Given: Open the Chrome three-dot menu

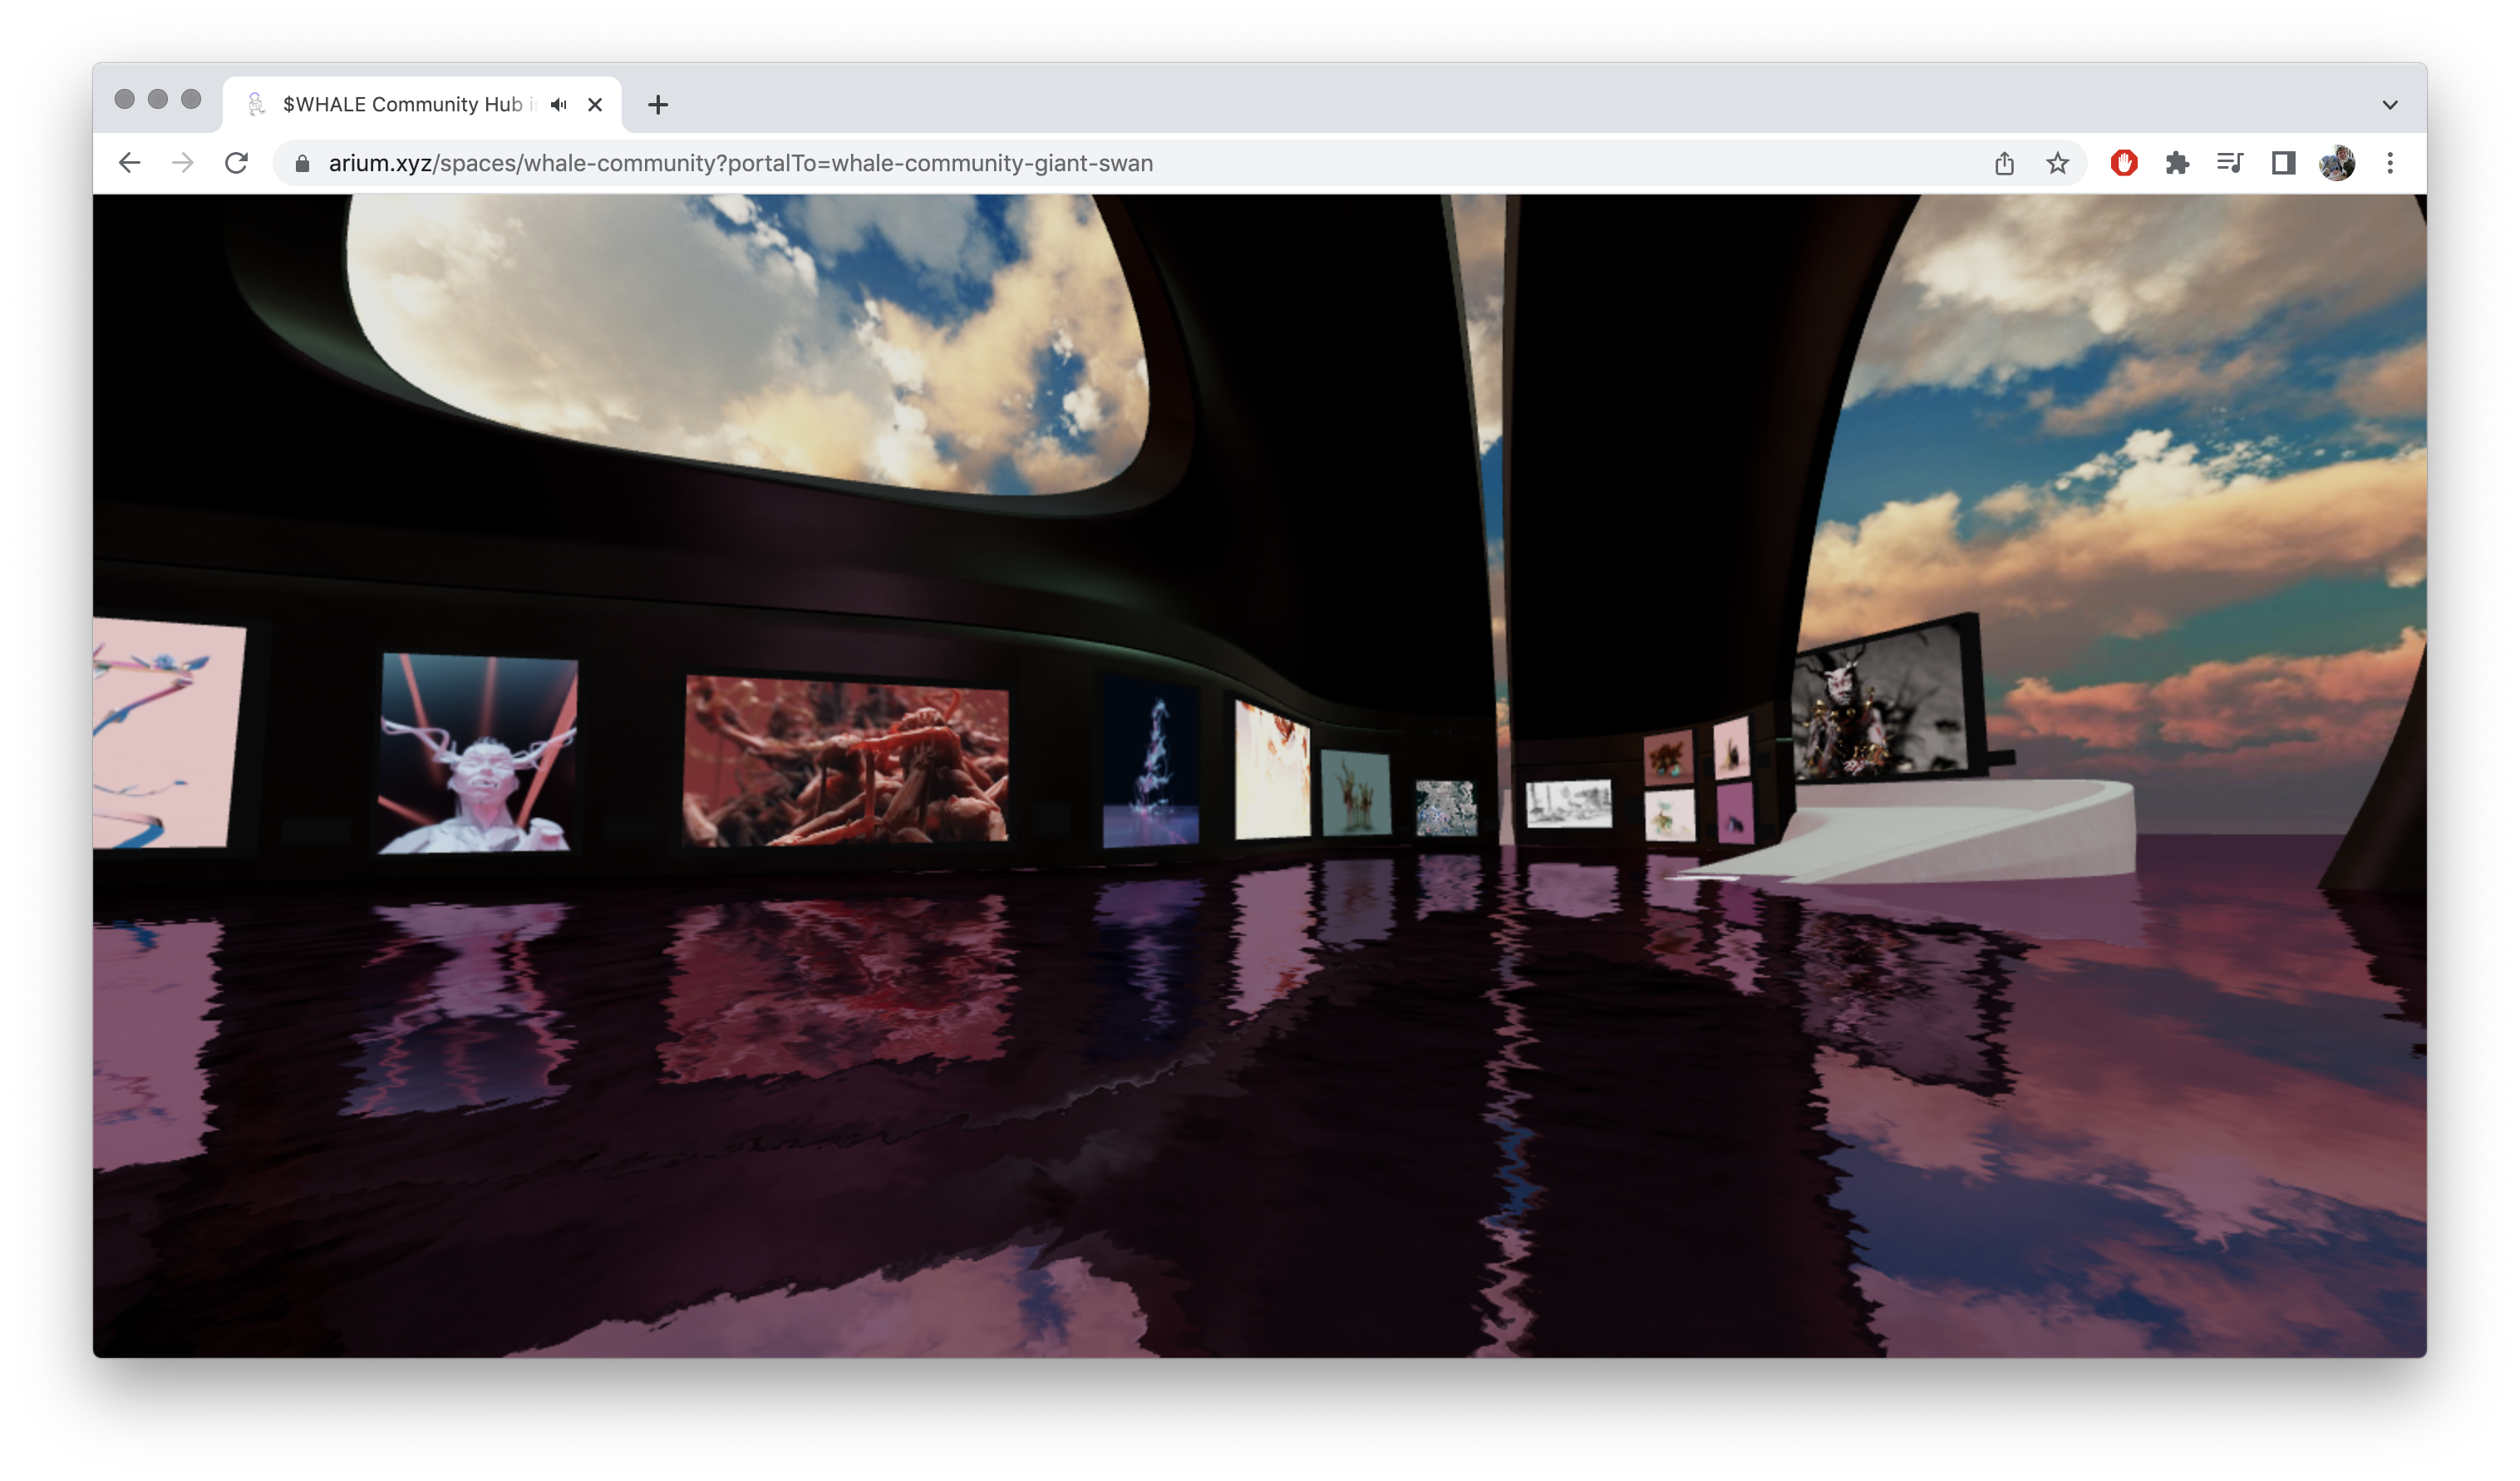Looking at the screenshot, I should click(2390, 163).
